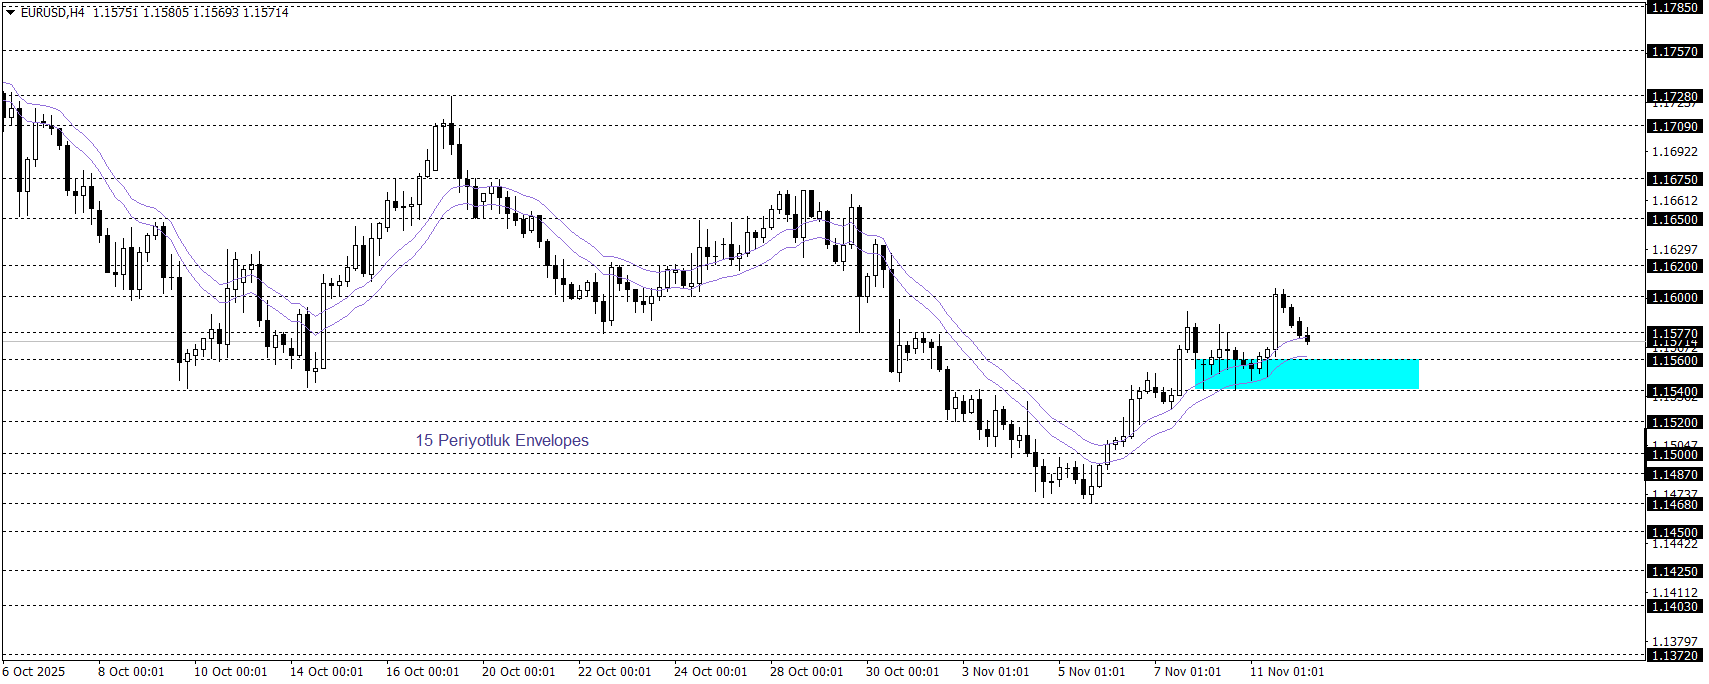
Task: Click the EURUSD,H4 chart title text
Action: point(52,13)
